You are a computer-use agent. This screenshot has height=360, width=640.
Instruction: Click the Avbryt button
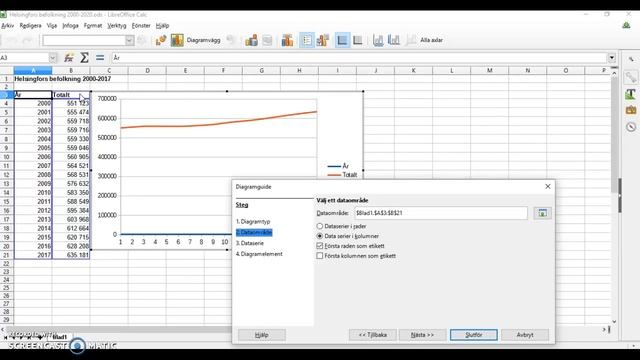[525, 335]
